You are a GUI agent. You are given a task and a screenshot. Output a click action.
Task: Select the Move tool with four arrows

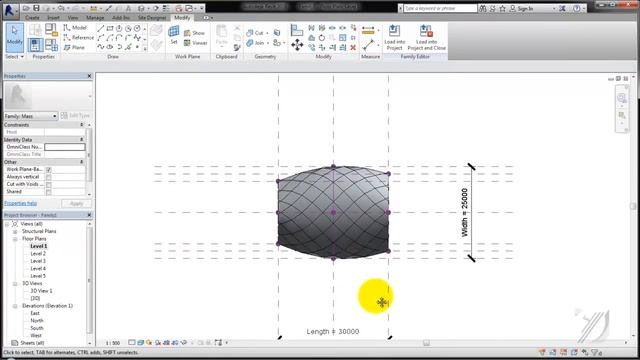point(297,44)
